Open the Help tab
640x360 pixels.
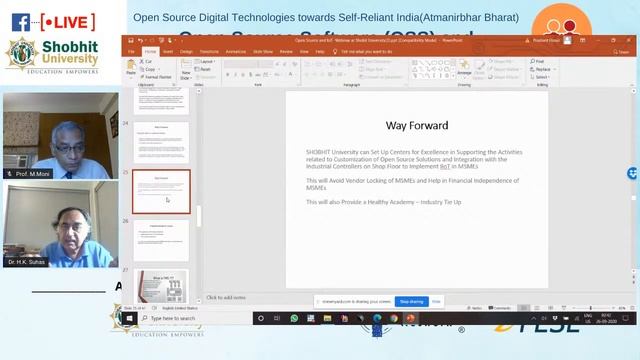tap(320, 52)
